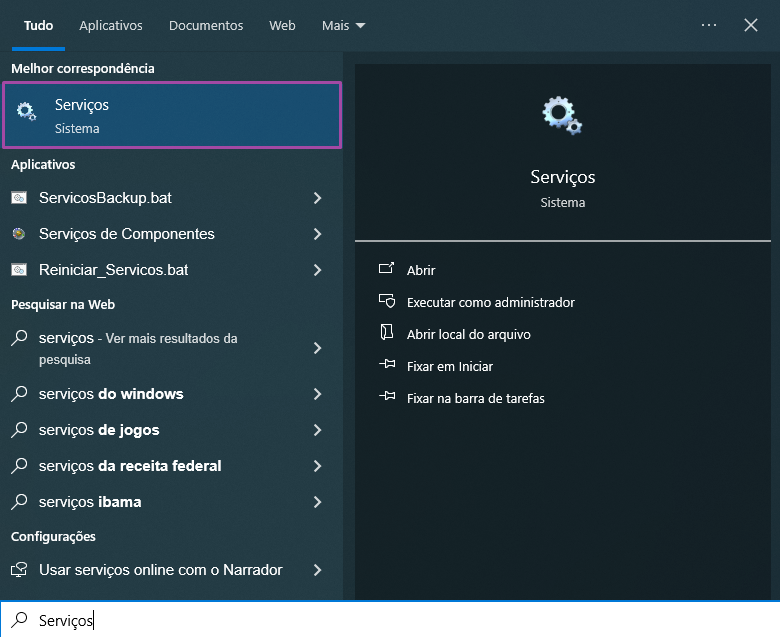Click the Serviços gear icon in best match
780x637 pixels.
[26, 111]
